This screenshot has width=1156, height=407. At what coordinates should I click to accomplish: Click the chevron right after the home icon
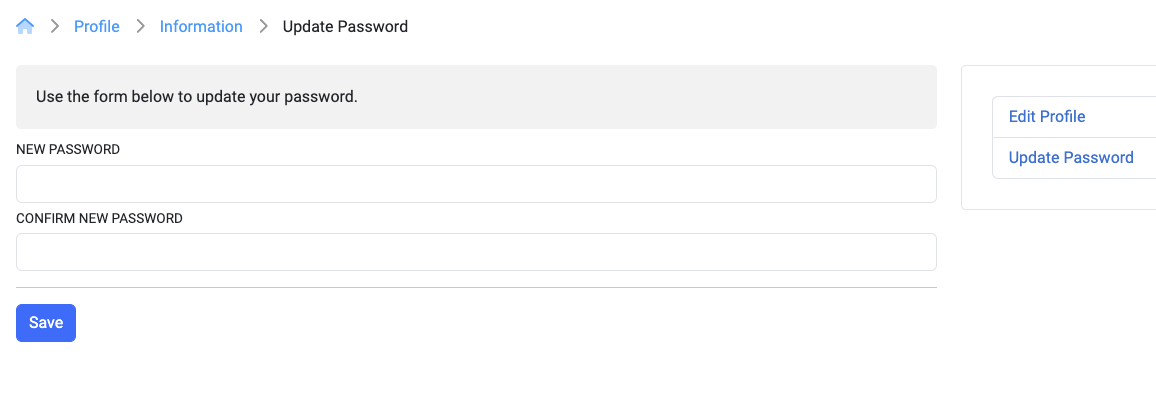pos(55,27)
